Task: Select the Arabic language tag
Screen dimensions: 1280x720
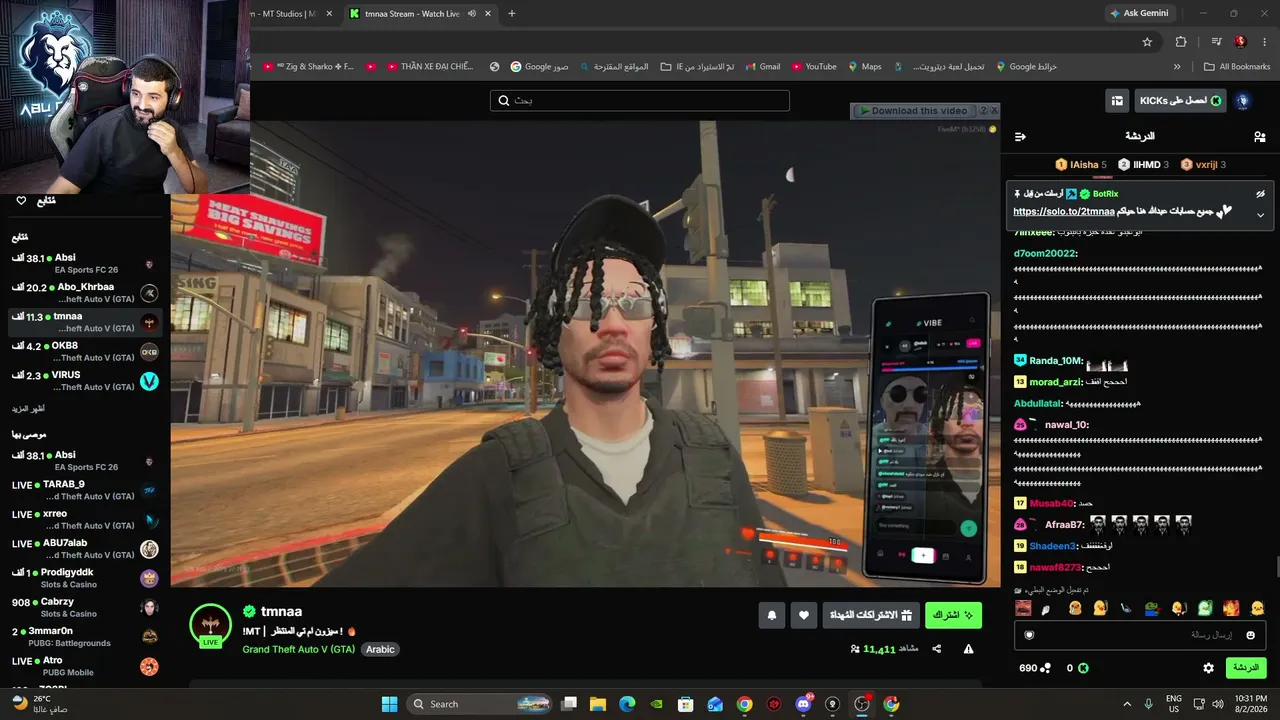Action: pyautogui.click(x=380, y=649)
